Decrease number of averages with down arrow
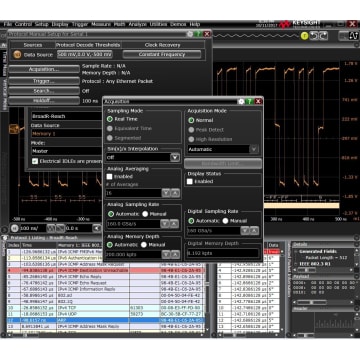Image resolution: width=360 pixels, height=360 pixels. point(166,193)
